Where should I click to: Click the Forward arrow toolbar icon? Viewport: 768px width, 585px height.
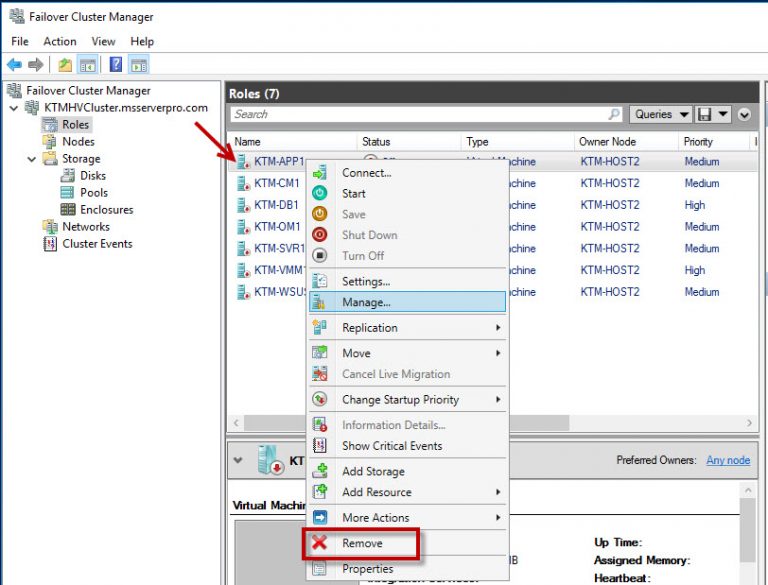[x=35, y=64]
